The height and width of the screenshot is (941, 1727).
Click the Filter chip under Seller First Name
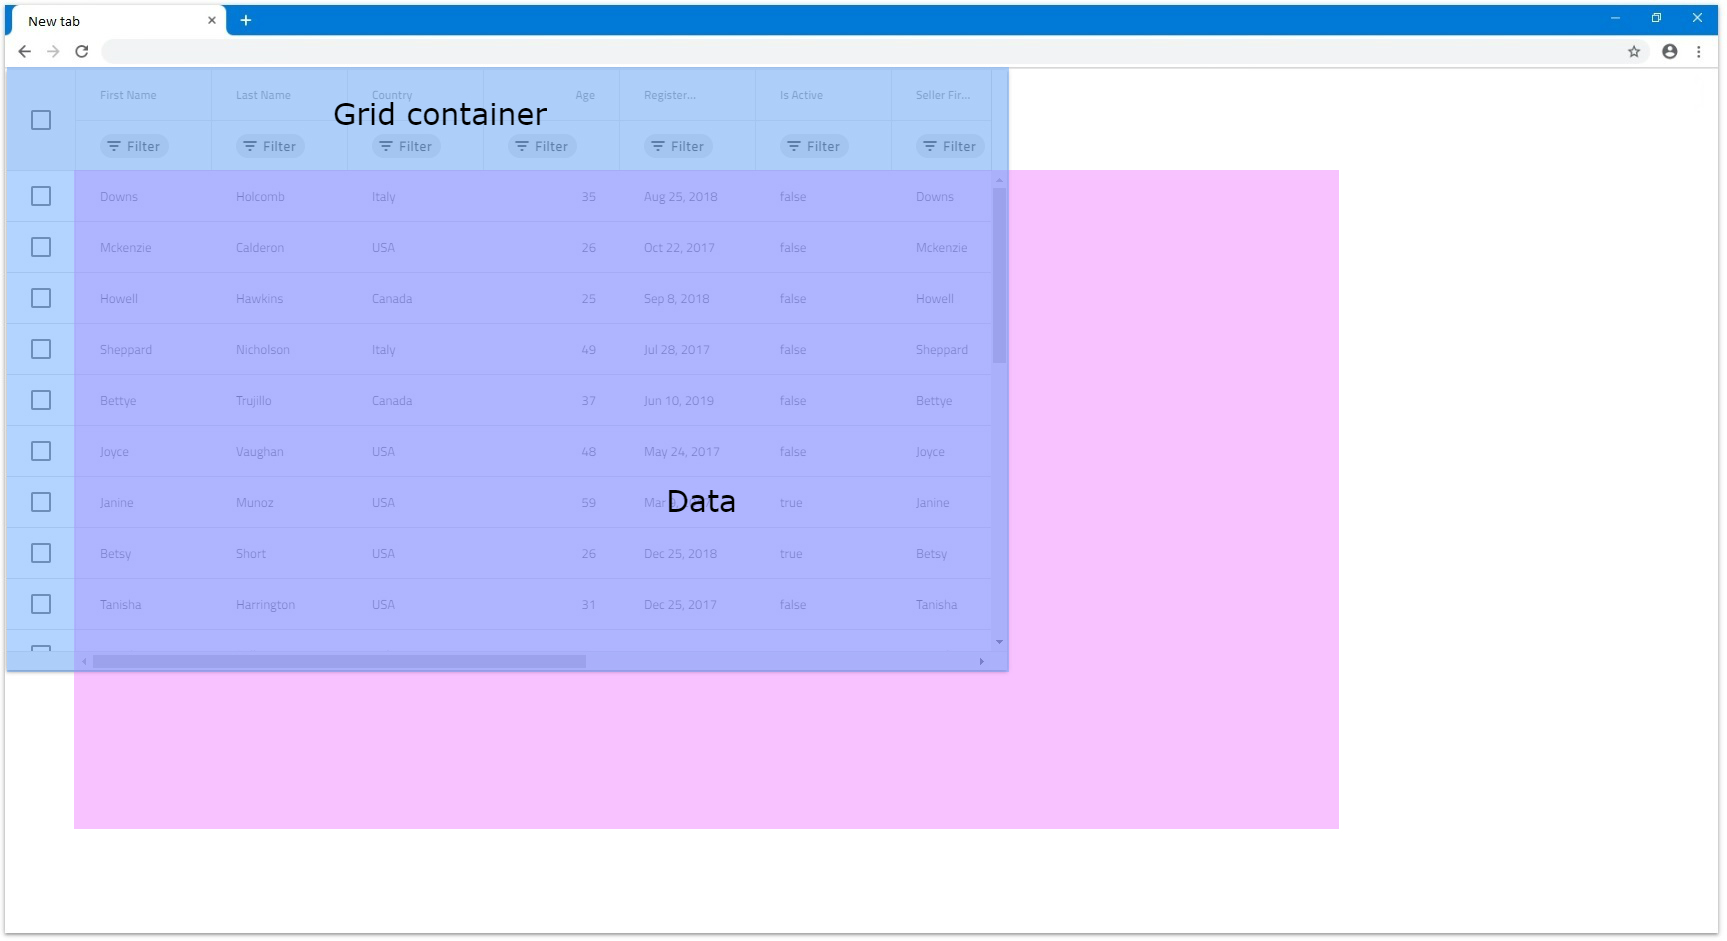click(x=950, y=147)
